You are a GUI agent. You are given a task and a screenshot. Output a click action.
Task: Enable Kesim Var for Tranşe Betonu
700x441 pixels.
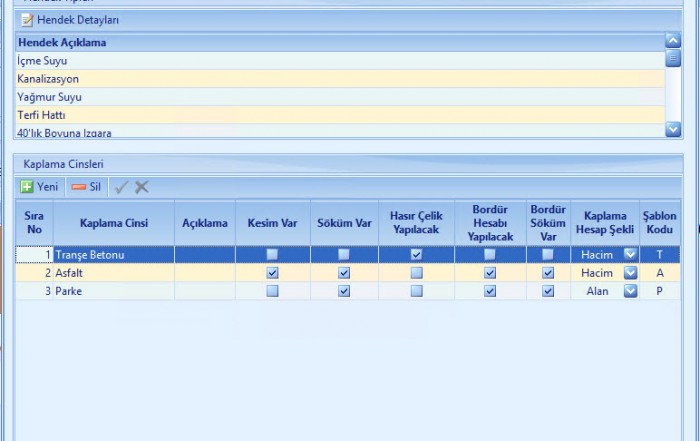point(272,255)
